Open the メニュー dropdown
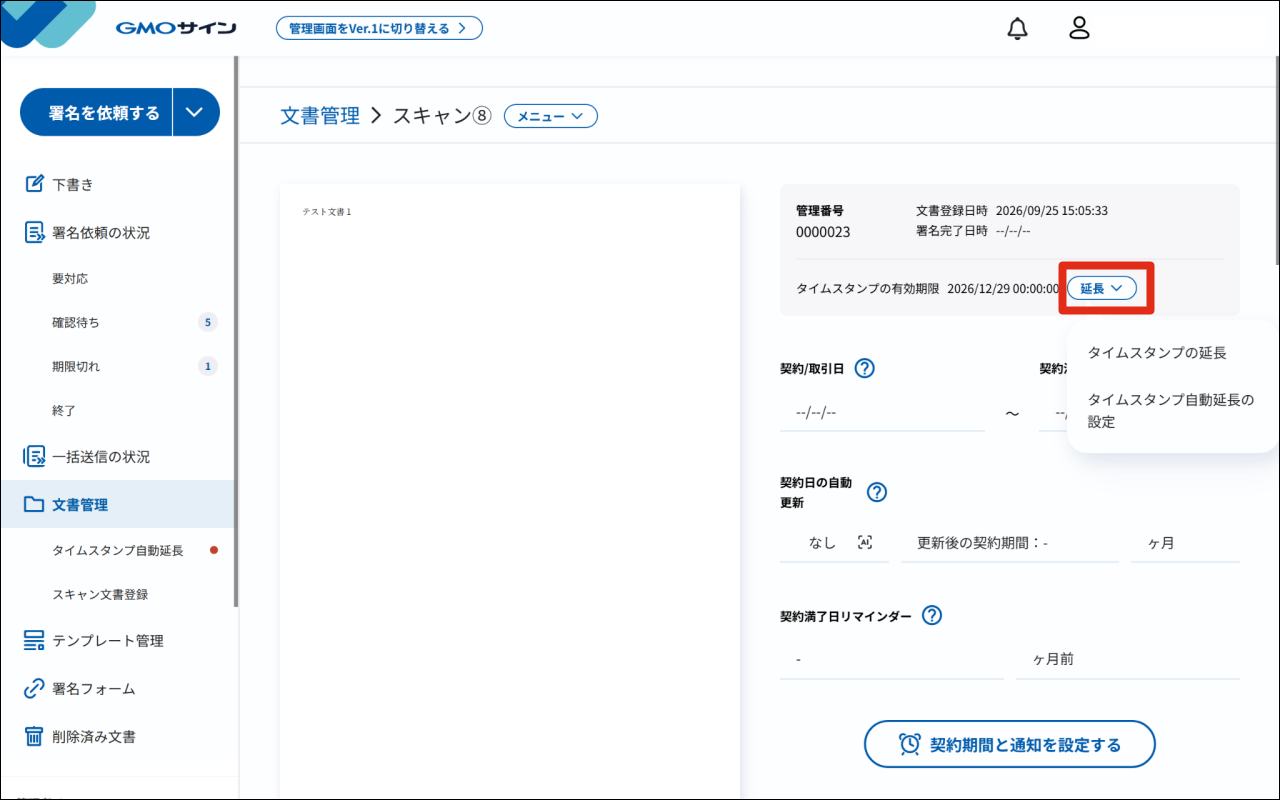 point(551,116)
